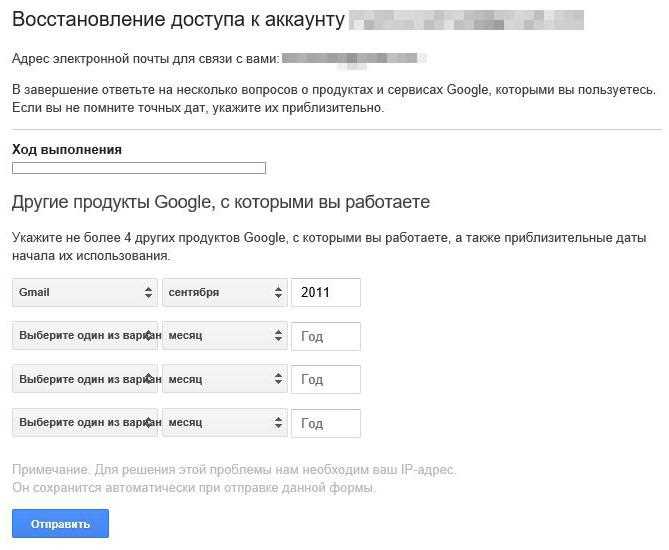669x550 pixels.
Task: Open third row product selection dropdown
Action: coord(85,380)
